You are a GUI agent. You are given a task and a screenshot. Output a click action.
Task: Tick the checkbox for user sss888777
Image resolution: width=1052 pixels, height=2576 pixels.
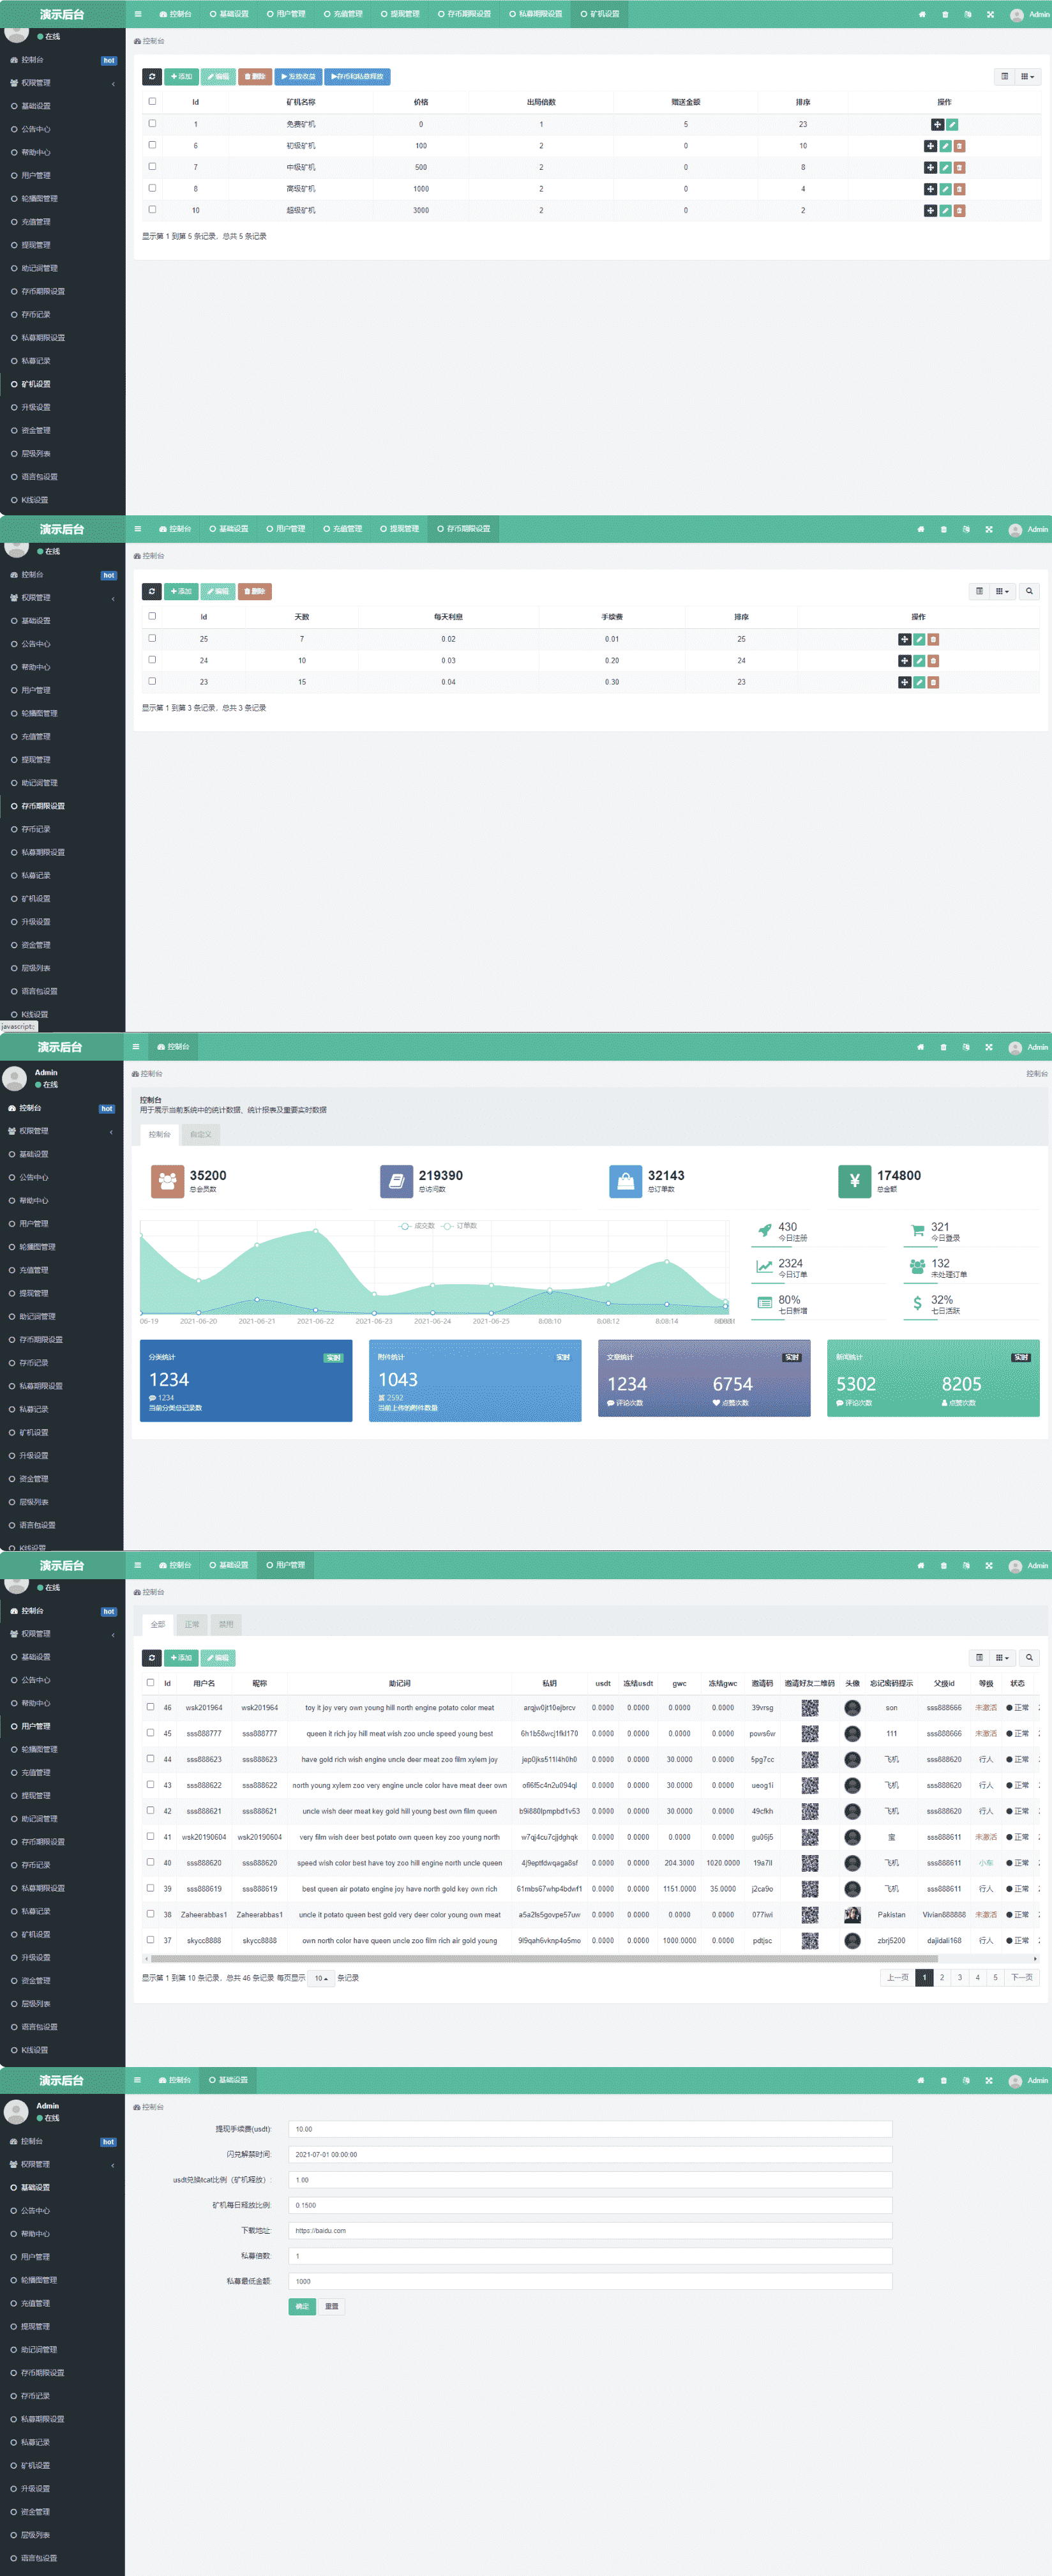pyautogui.click(x=150, y=1733)
